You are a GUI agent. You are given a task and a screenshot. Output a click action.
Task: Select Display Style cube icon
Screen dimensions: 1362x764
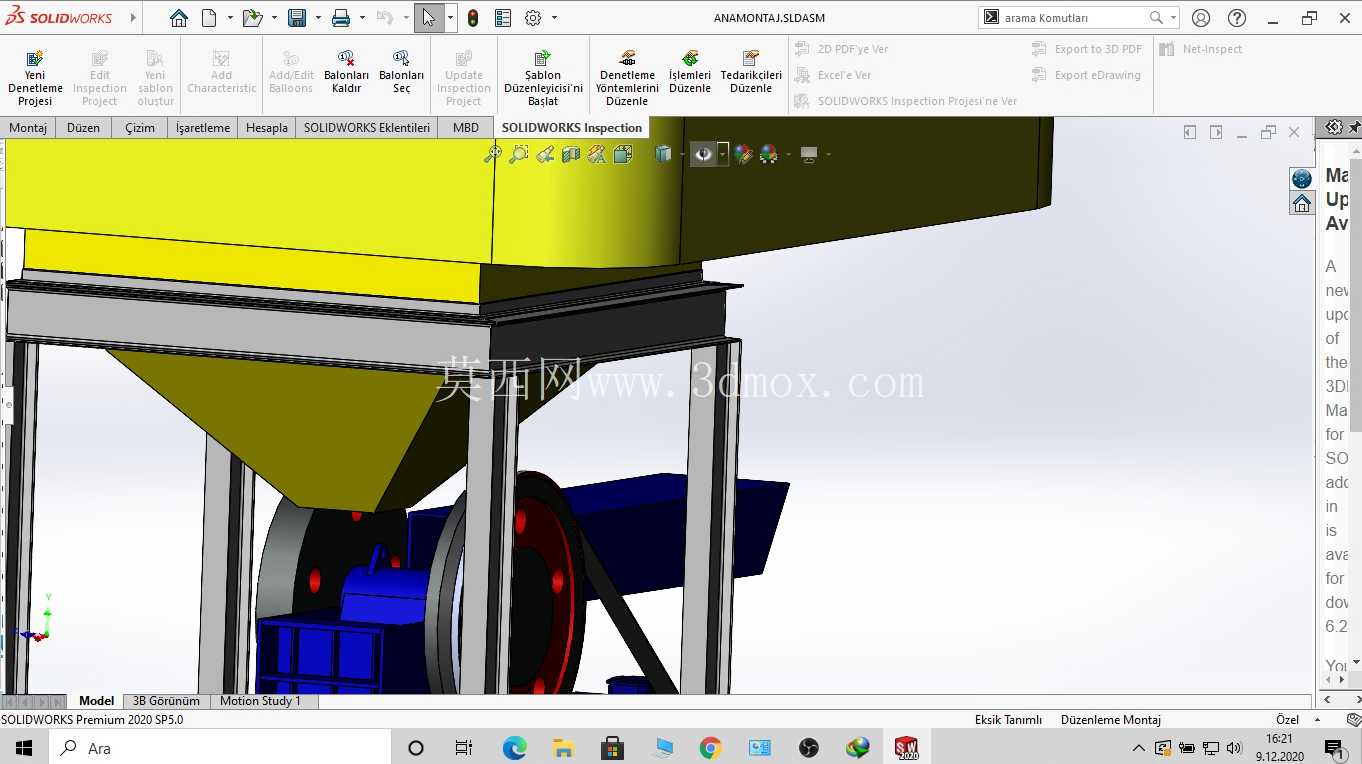(663, 154)
